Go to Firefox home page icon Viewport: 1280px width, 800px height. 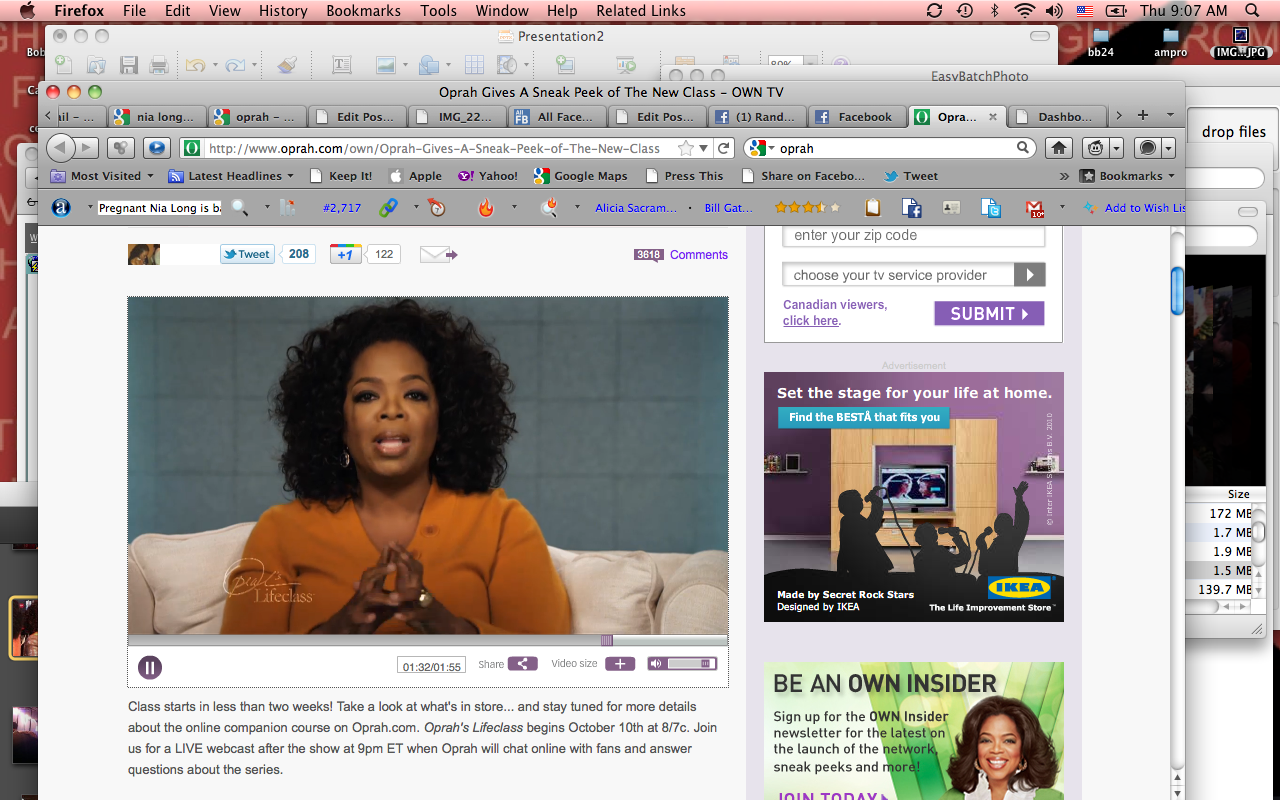[x=1059, y=148]
